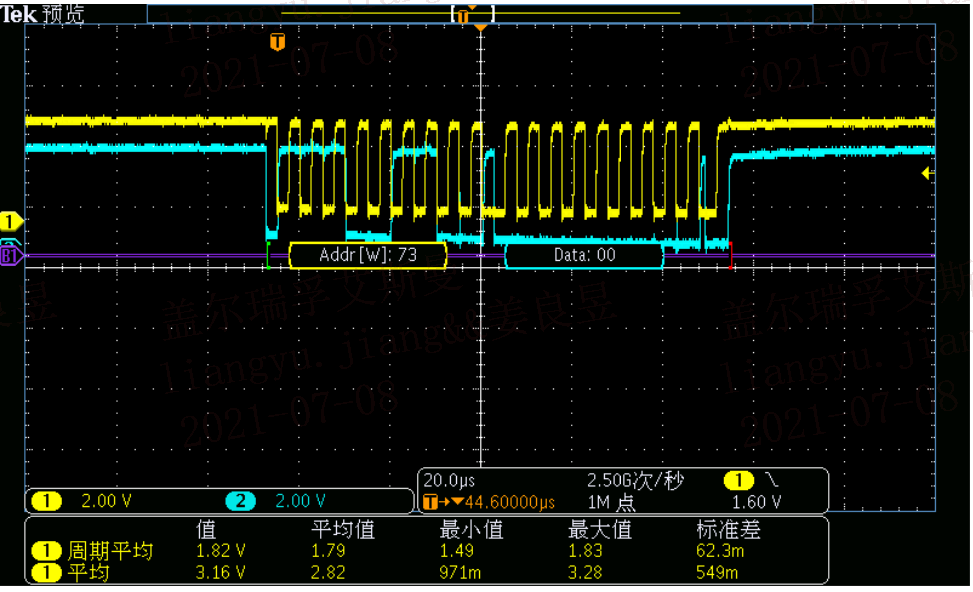Image resolution: width=973 pixels, height=592 pixels.
Task: Click the timebase value 20.0µs
Action: 449,480
